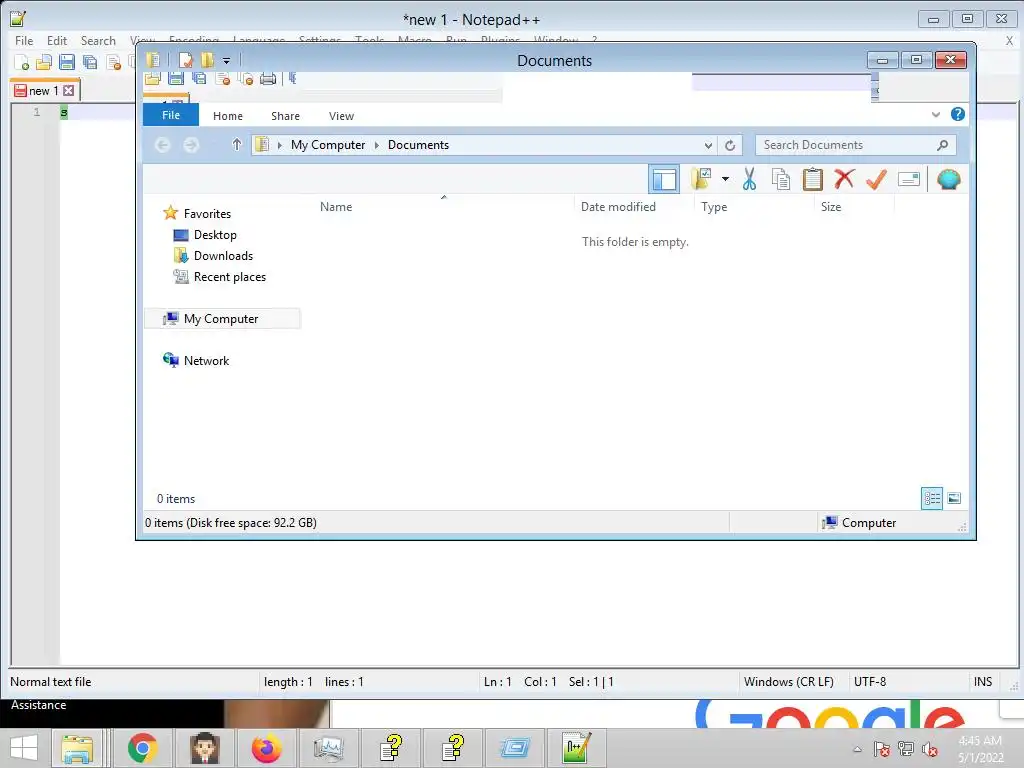
Task: Click the Search Documents field
Action: [856, 145]
